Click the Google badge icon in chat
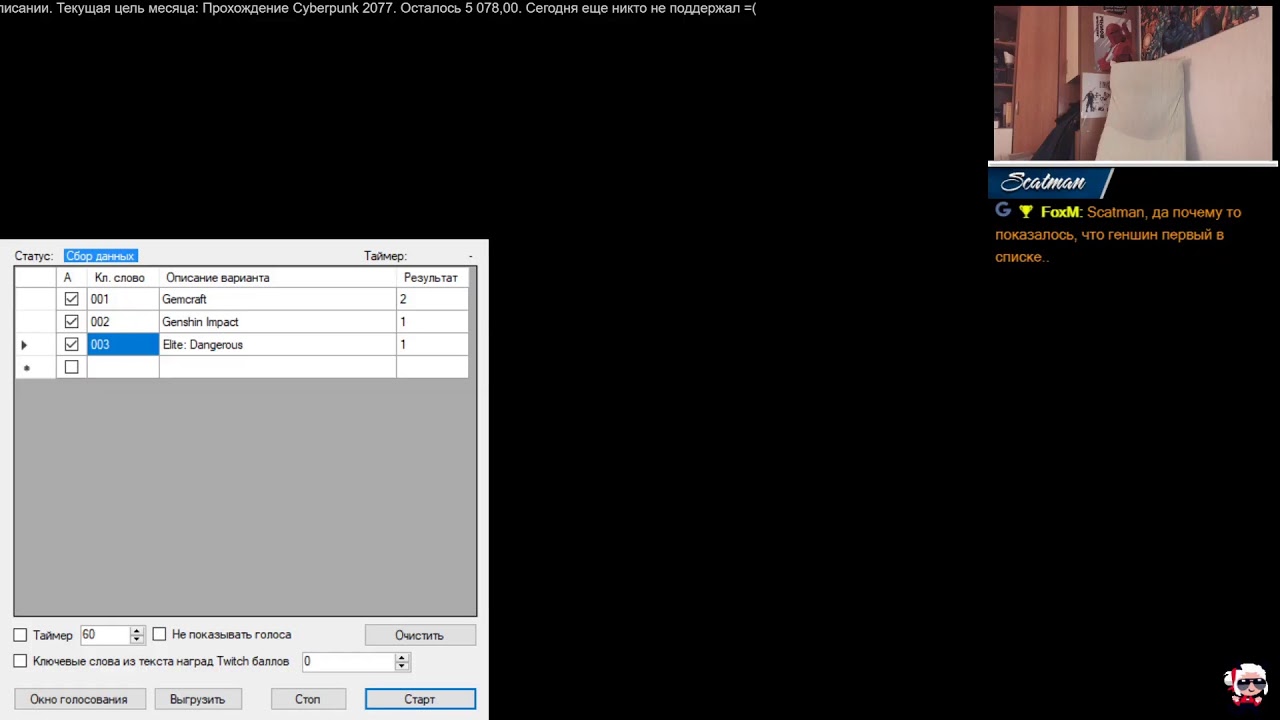 (1003, 211)
